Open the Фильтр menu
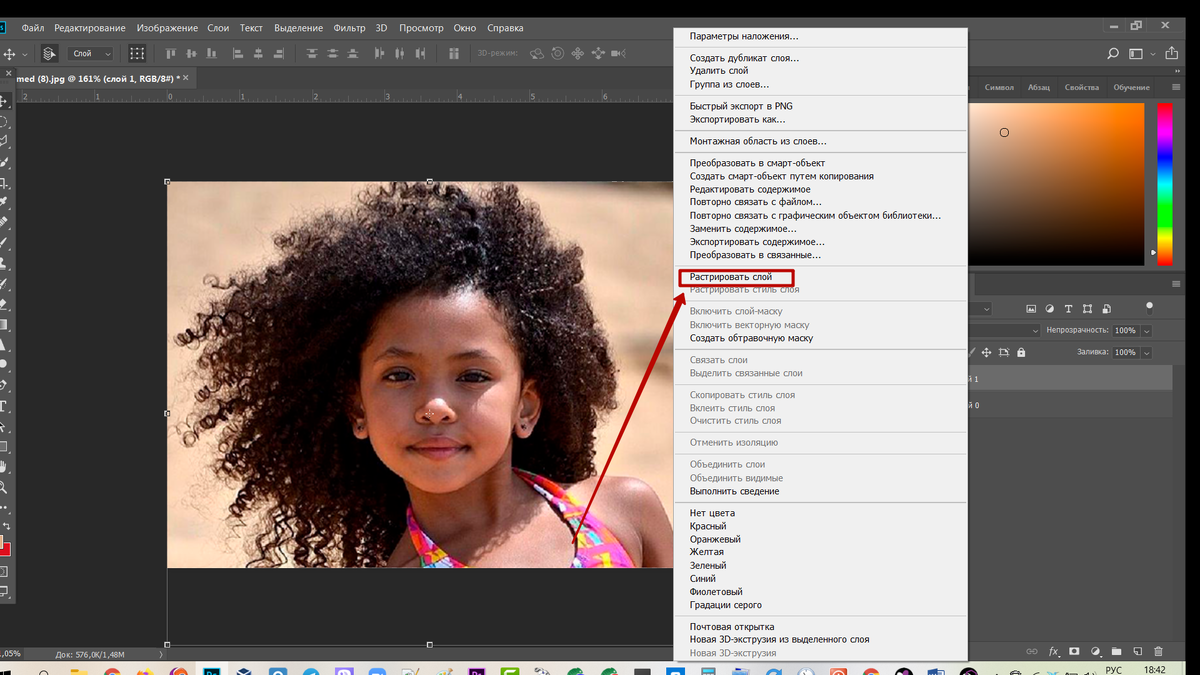The width and height of the screenshot is (1200, 675). (x=350, y=28)
